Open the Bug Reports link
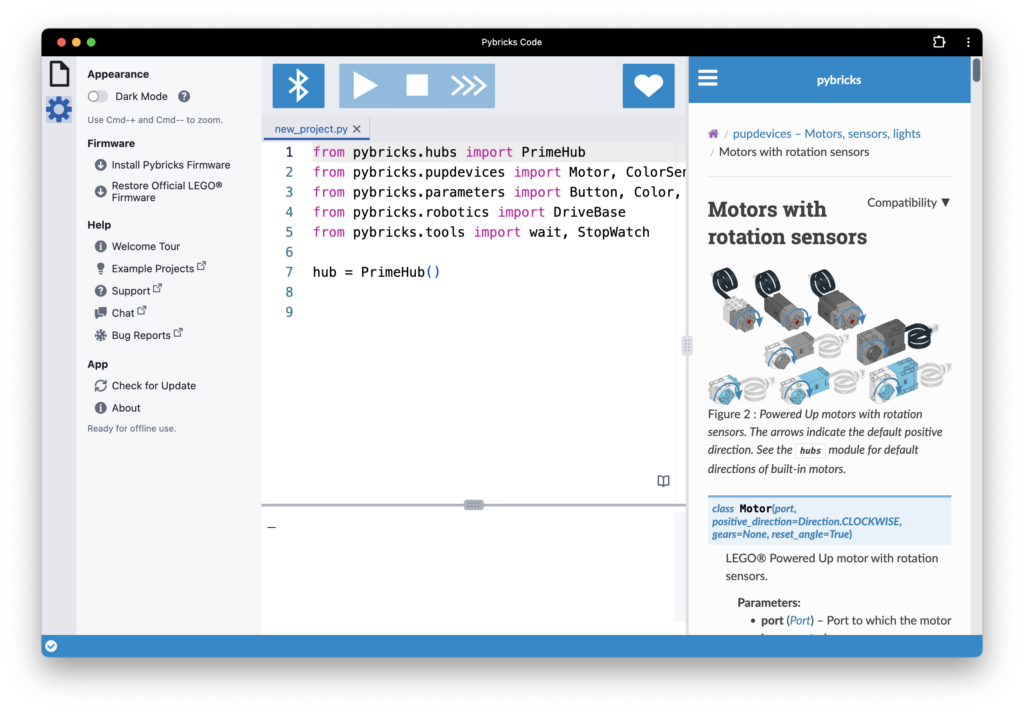1024x712 pixels. coord(141,335)
